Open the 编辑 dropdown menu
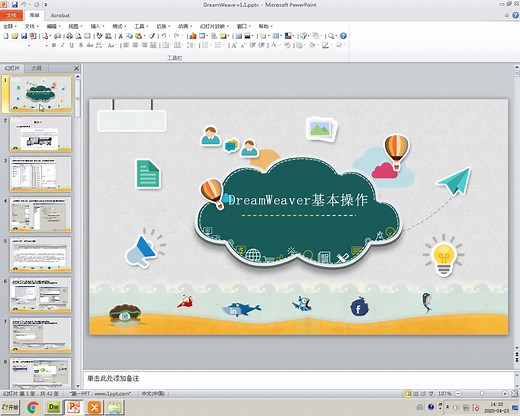 [53, 26]
